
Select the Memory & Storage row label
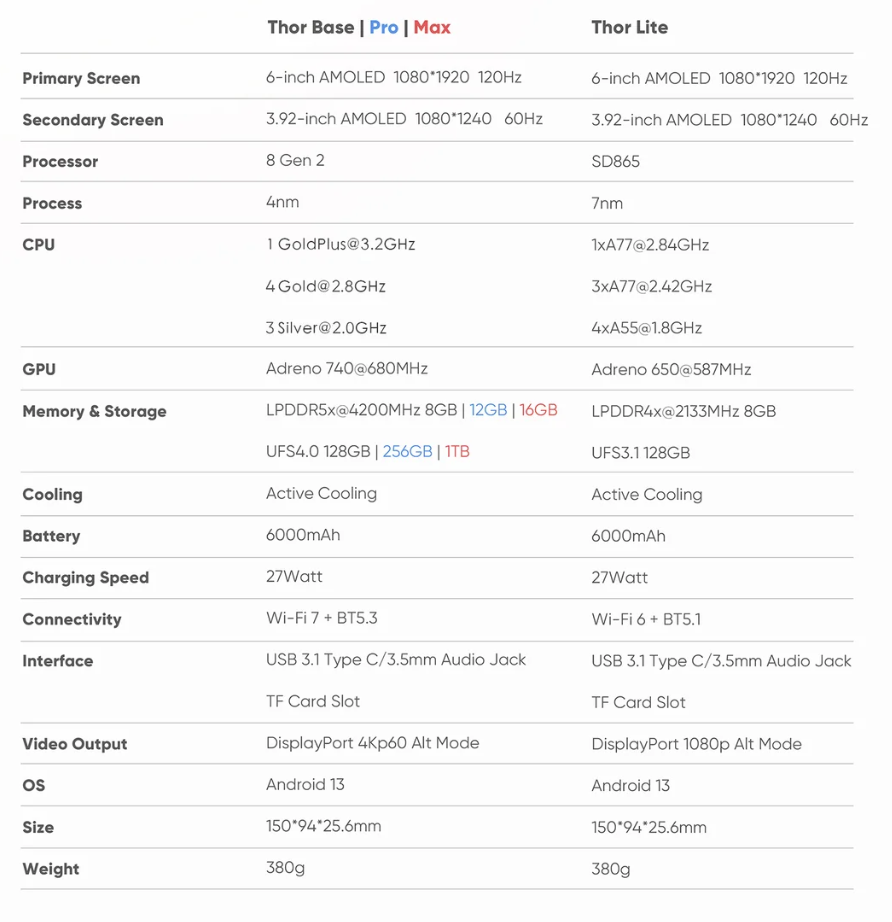[x=94, y=412]
